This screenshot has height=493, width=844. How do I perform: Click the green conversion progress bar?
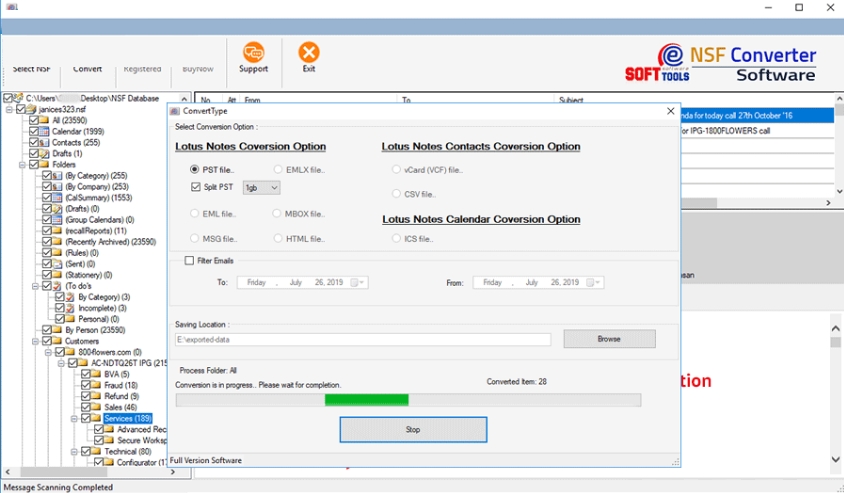coord(367,400)
